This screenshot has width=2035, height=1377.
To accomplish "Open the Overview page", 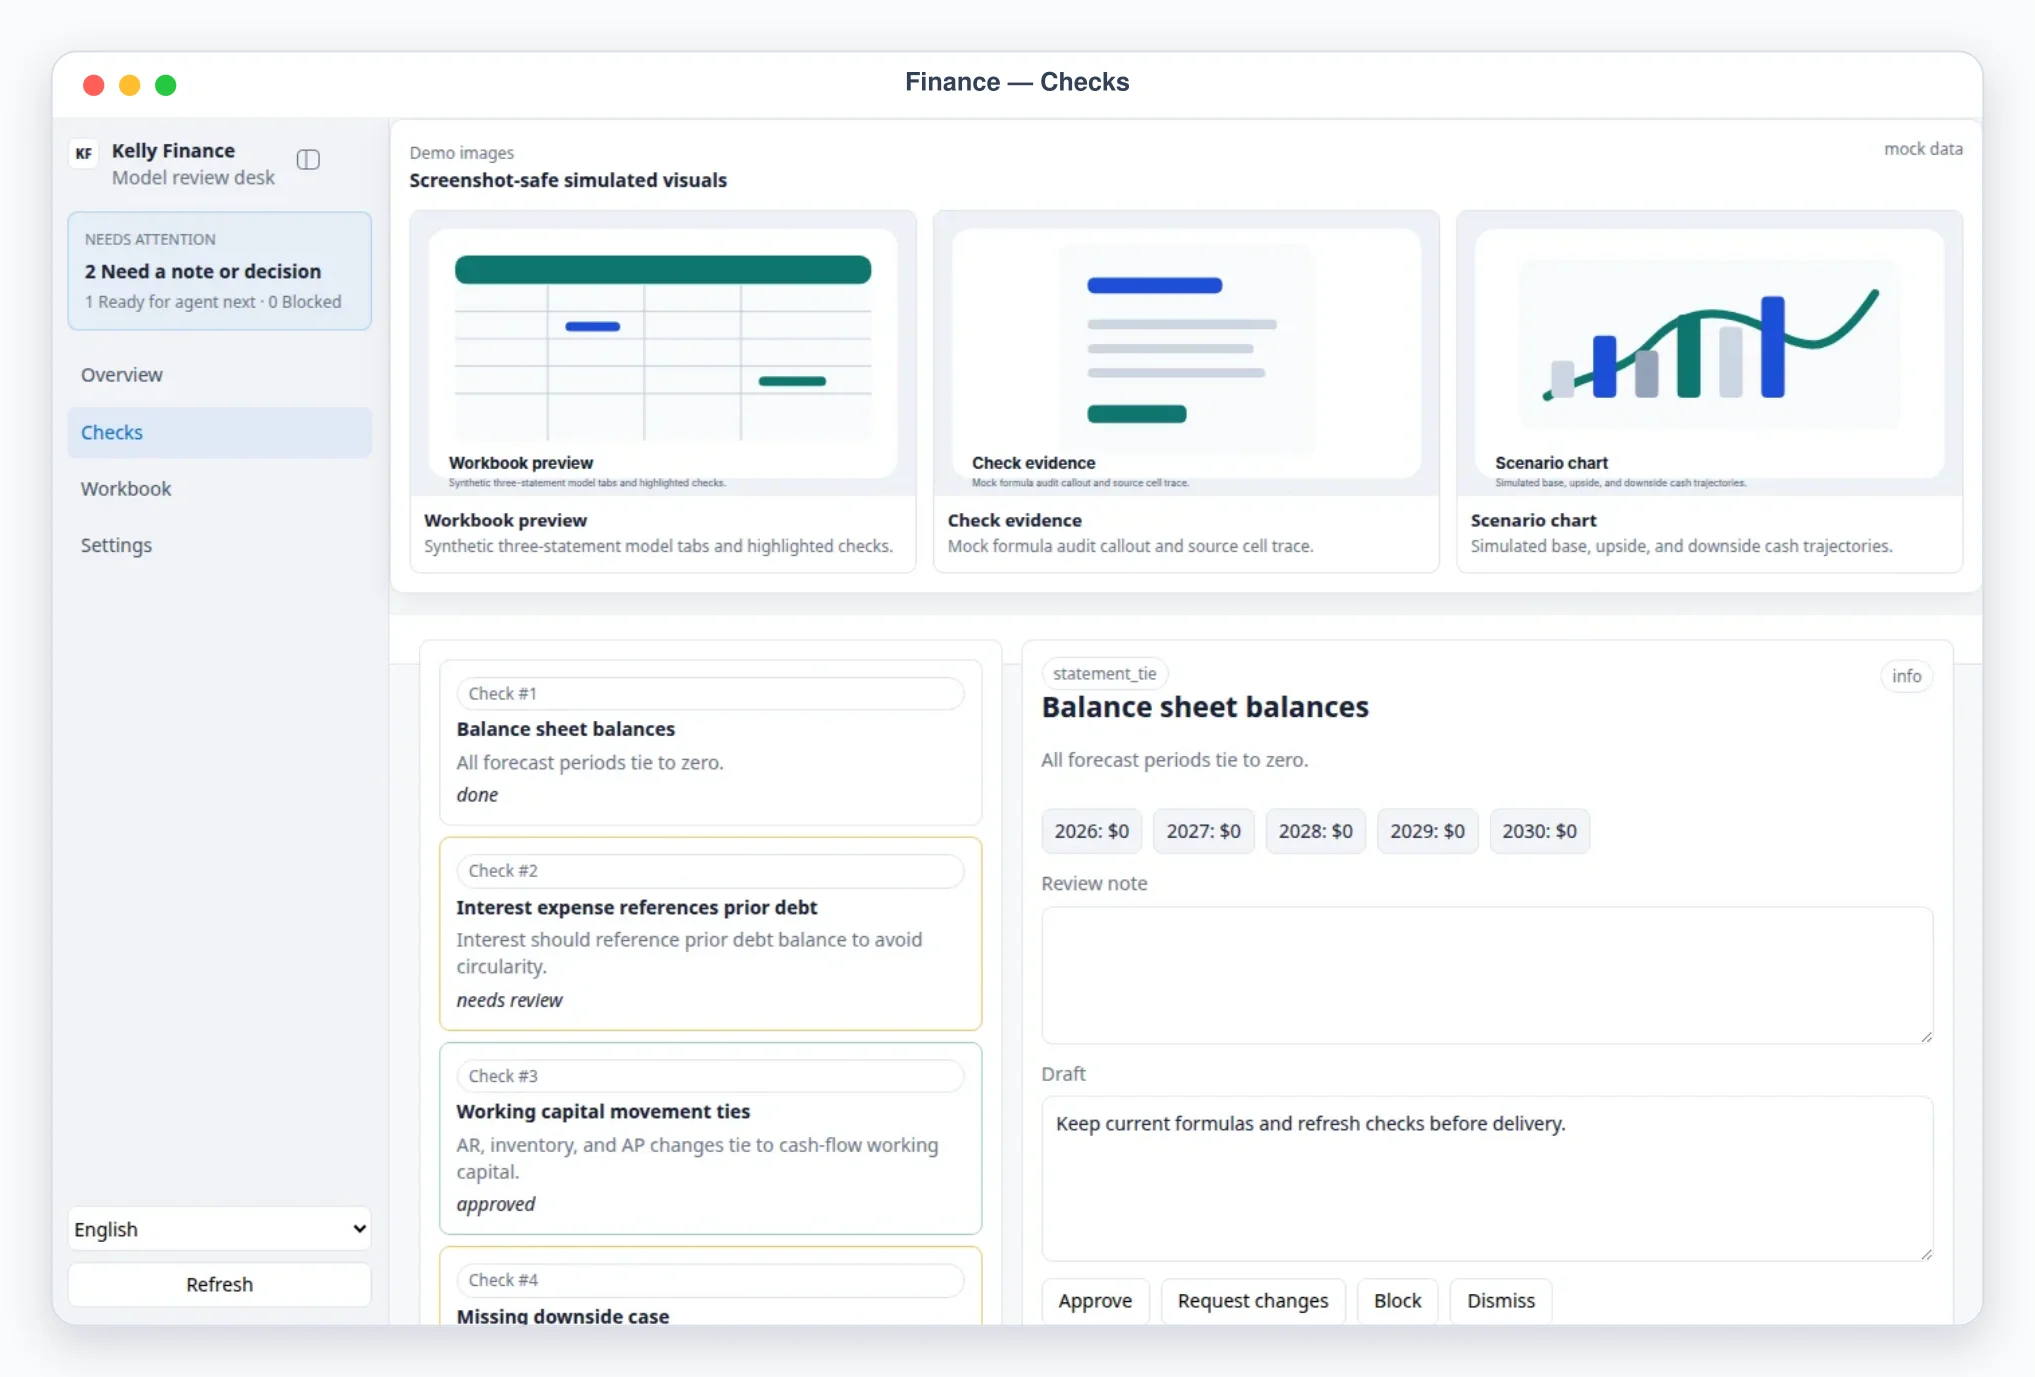I will [219, 375].
